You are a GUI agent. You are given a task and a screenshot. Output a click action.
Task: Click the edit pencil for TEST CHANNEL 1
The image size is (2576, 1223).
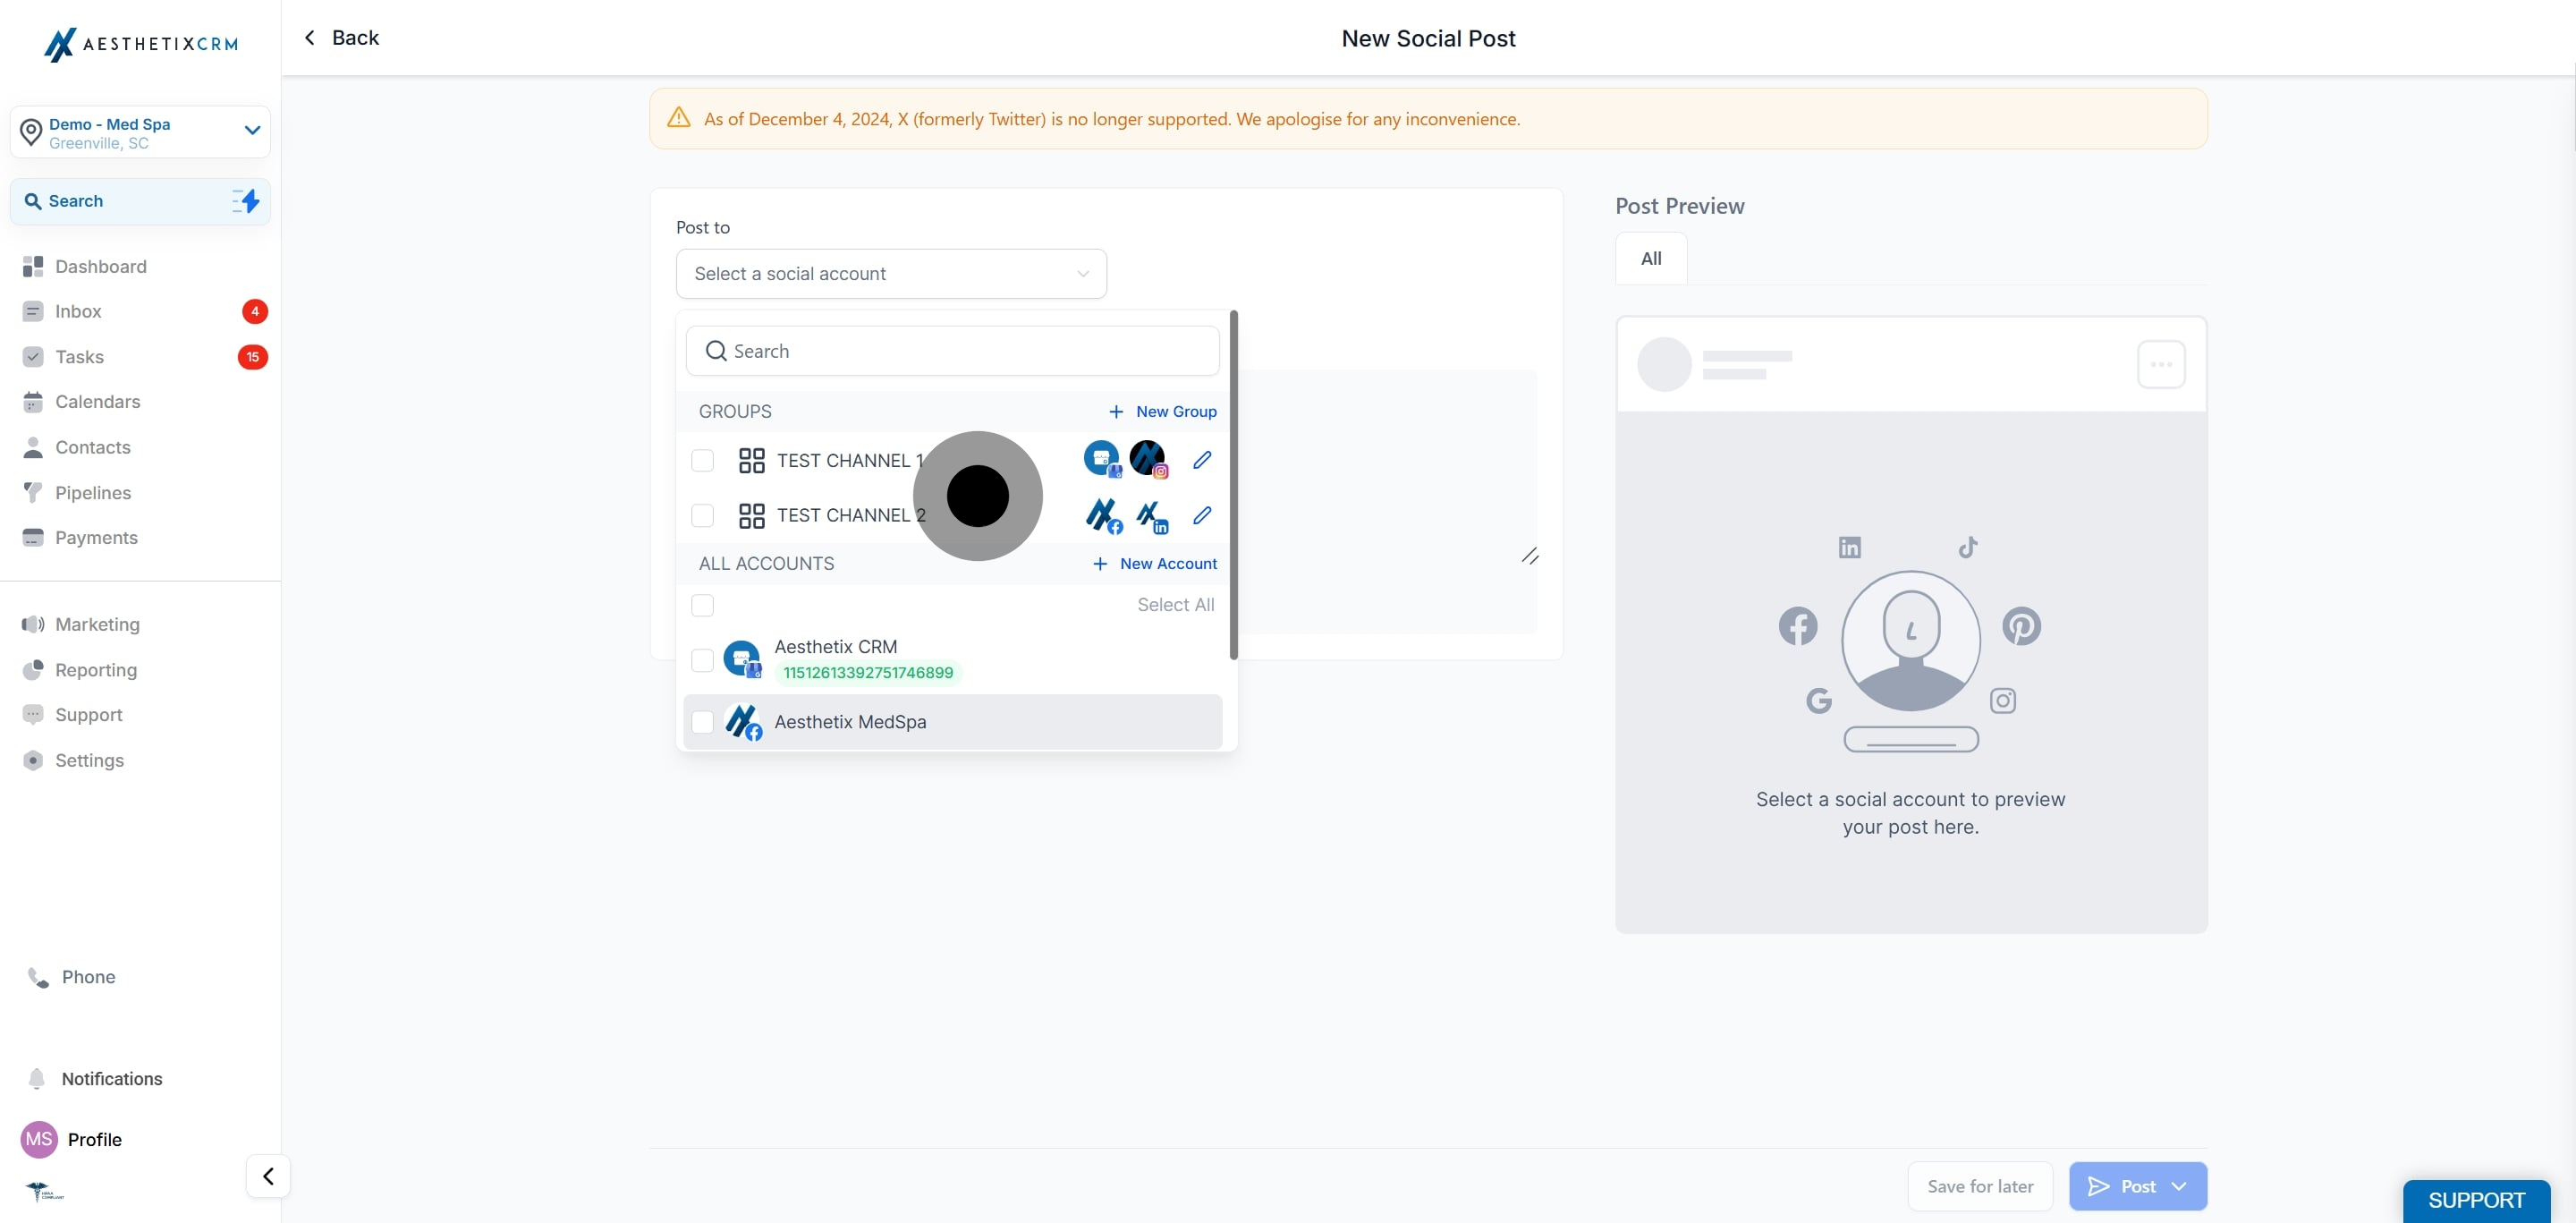click(x=1202, y=460)
